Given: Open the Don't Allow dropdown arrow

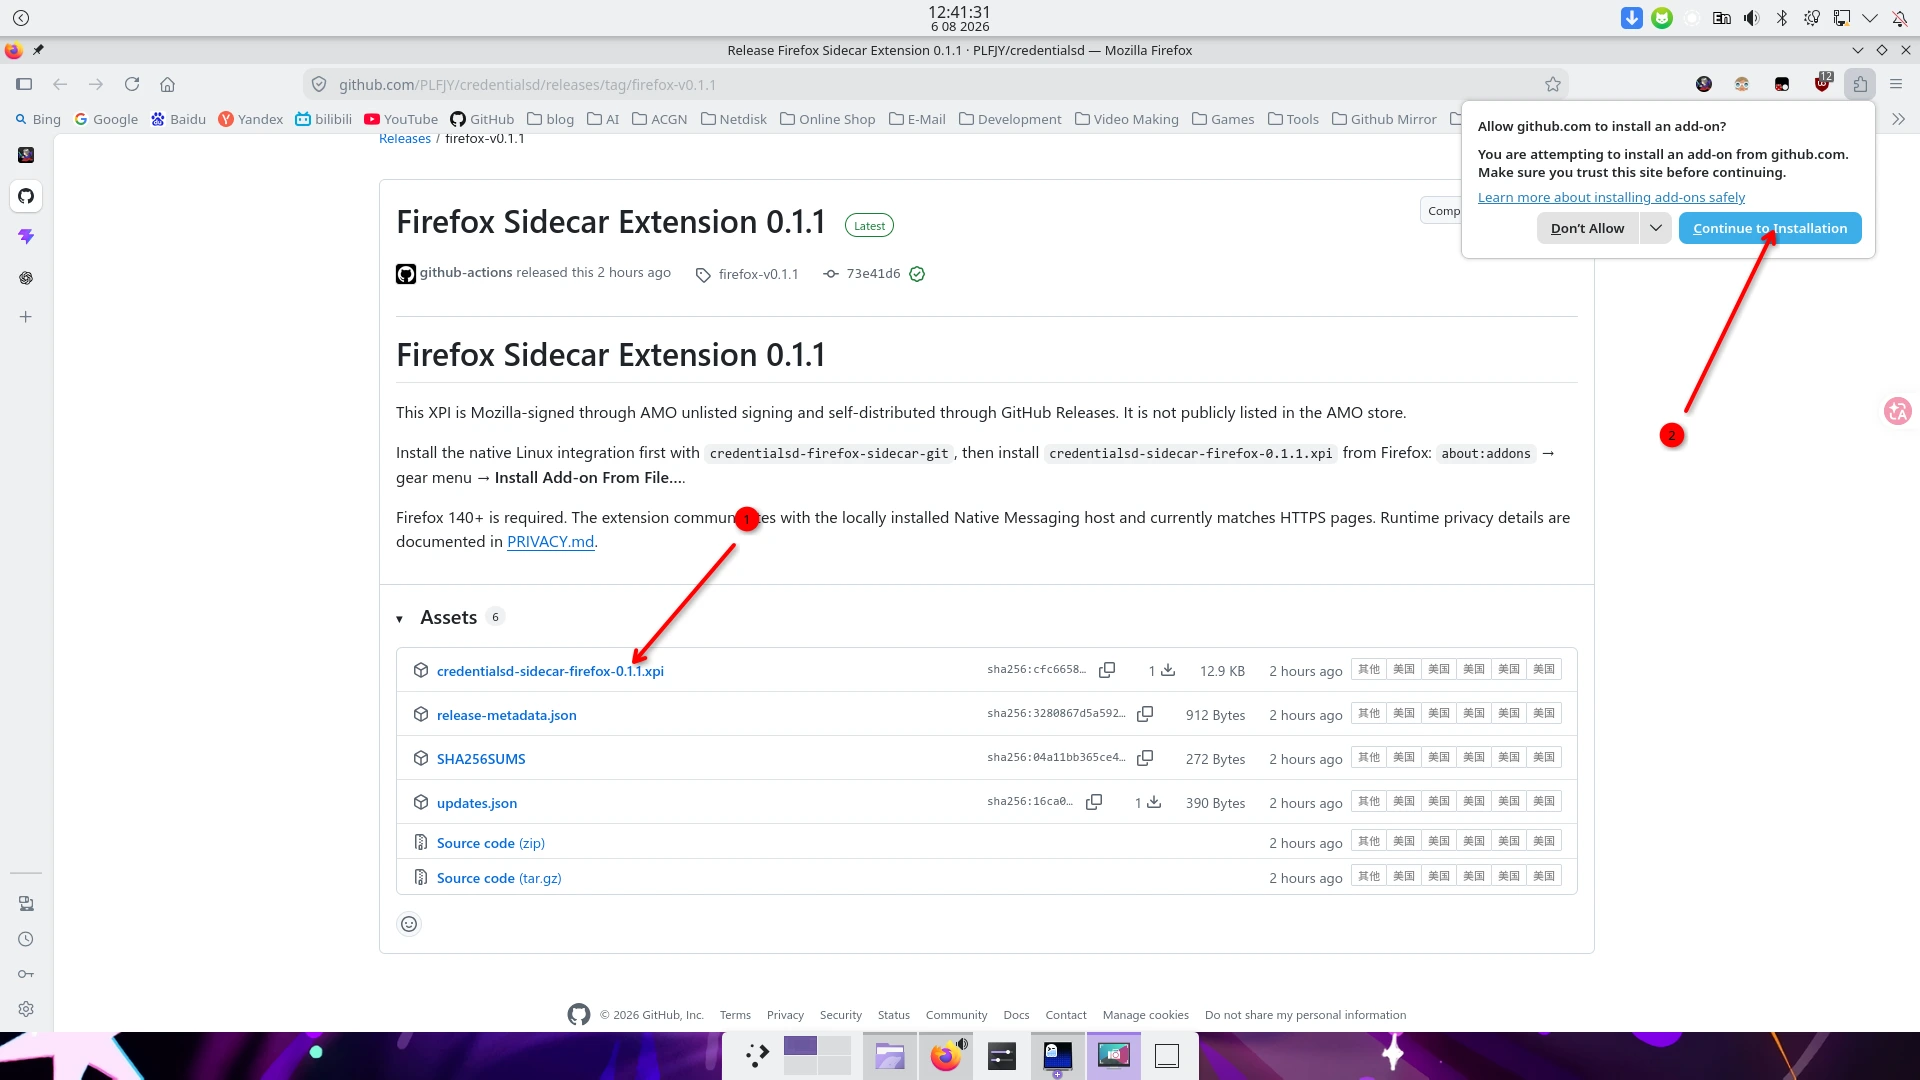Looking at the screenshot, I should click(1656, 228).
